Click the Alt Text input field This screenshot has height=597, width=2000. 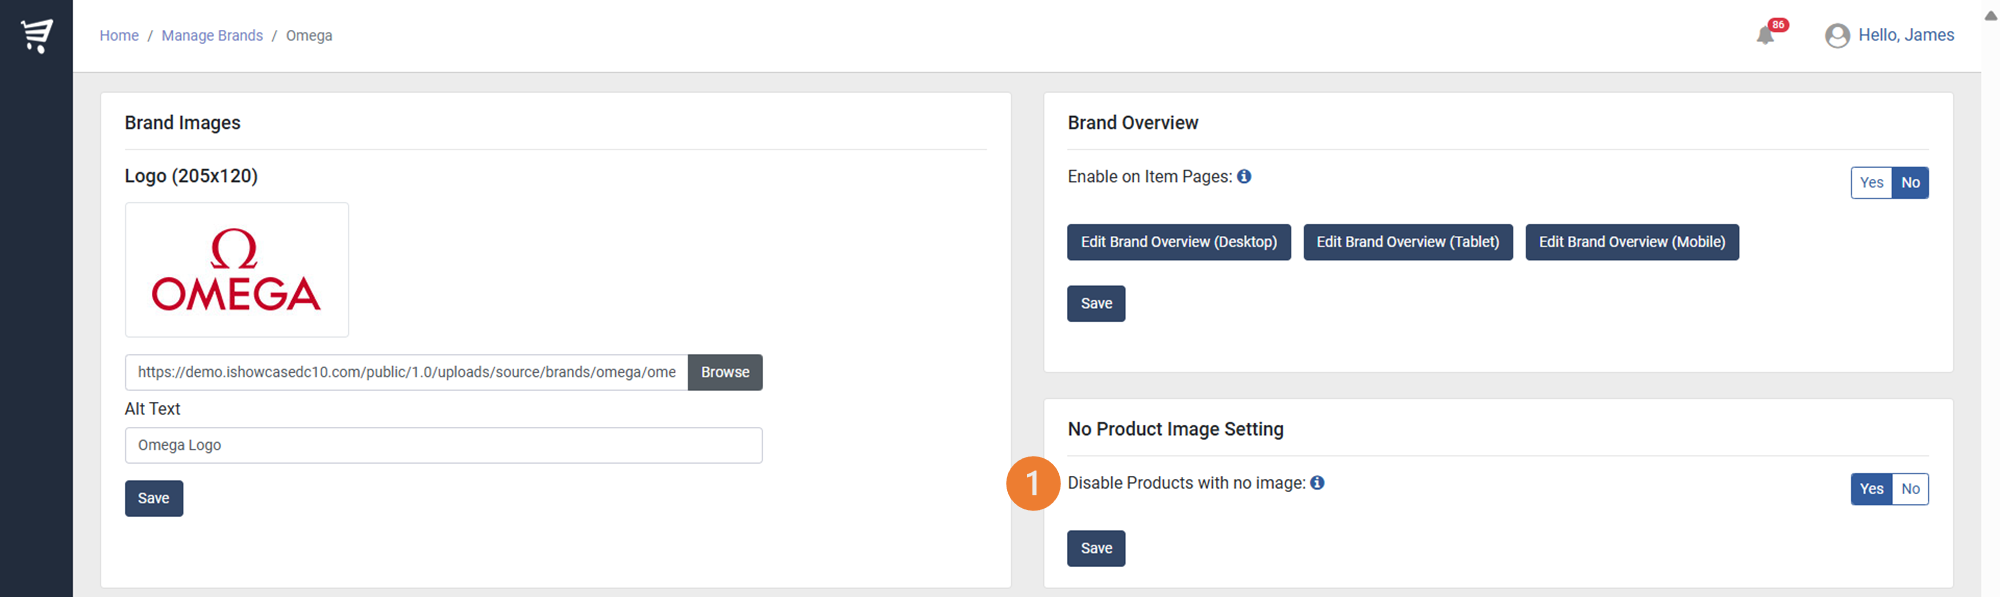click(x=444, y=446)
